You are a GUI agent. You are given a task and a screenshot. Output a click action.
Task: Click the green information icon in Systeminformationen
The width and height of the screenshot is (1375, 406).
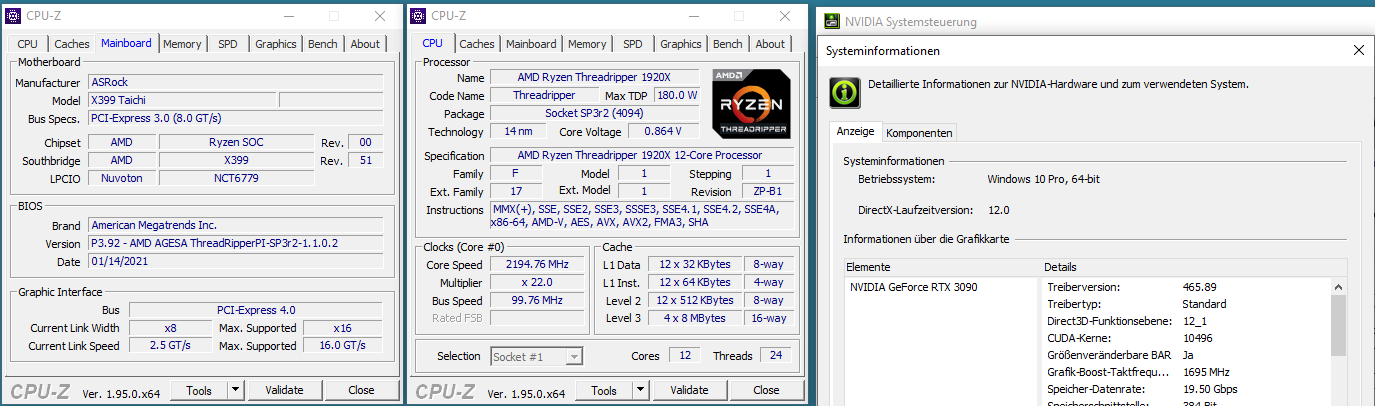pyautogui.click(x=845, y=91)
